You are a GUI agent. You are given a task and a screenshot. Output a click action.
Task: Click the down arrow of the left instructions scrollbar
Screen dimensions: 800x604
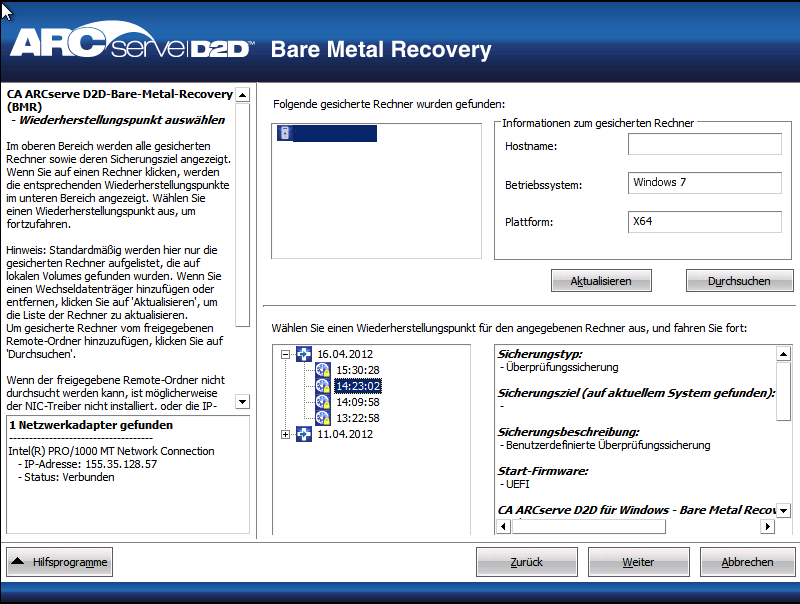click(242, 402)
